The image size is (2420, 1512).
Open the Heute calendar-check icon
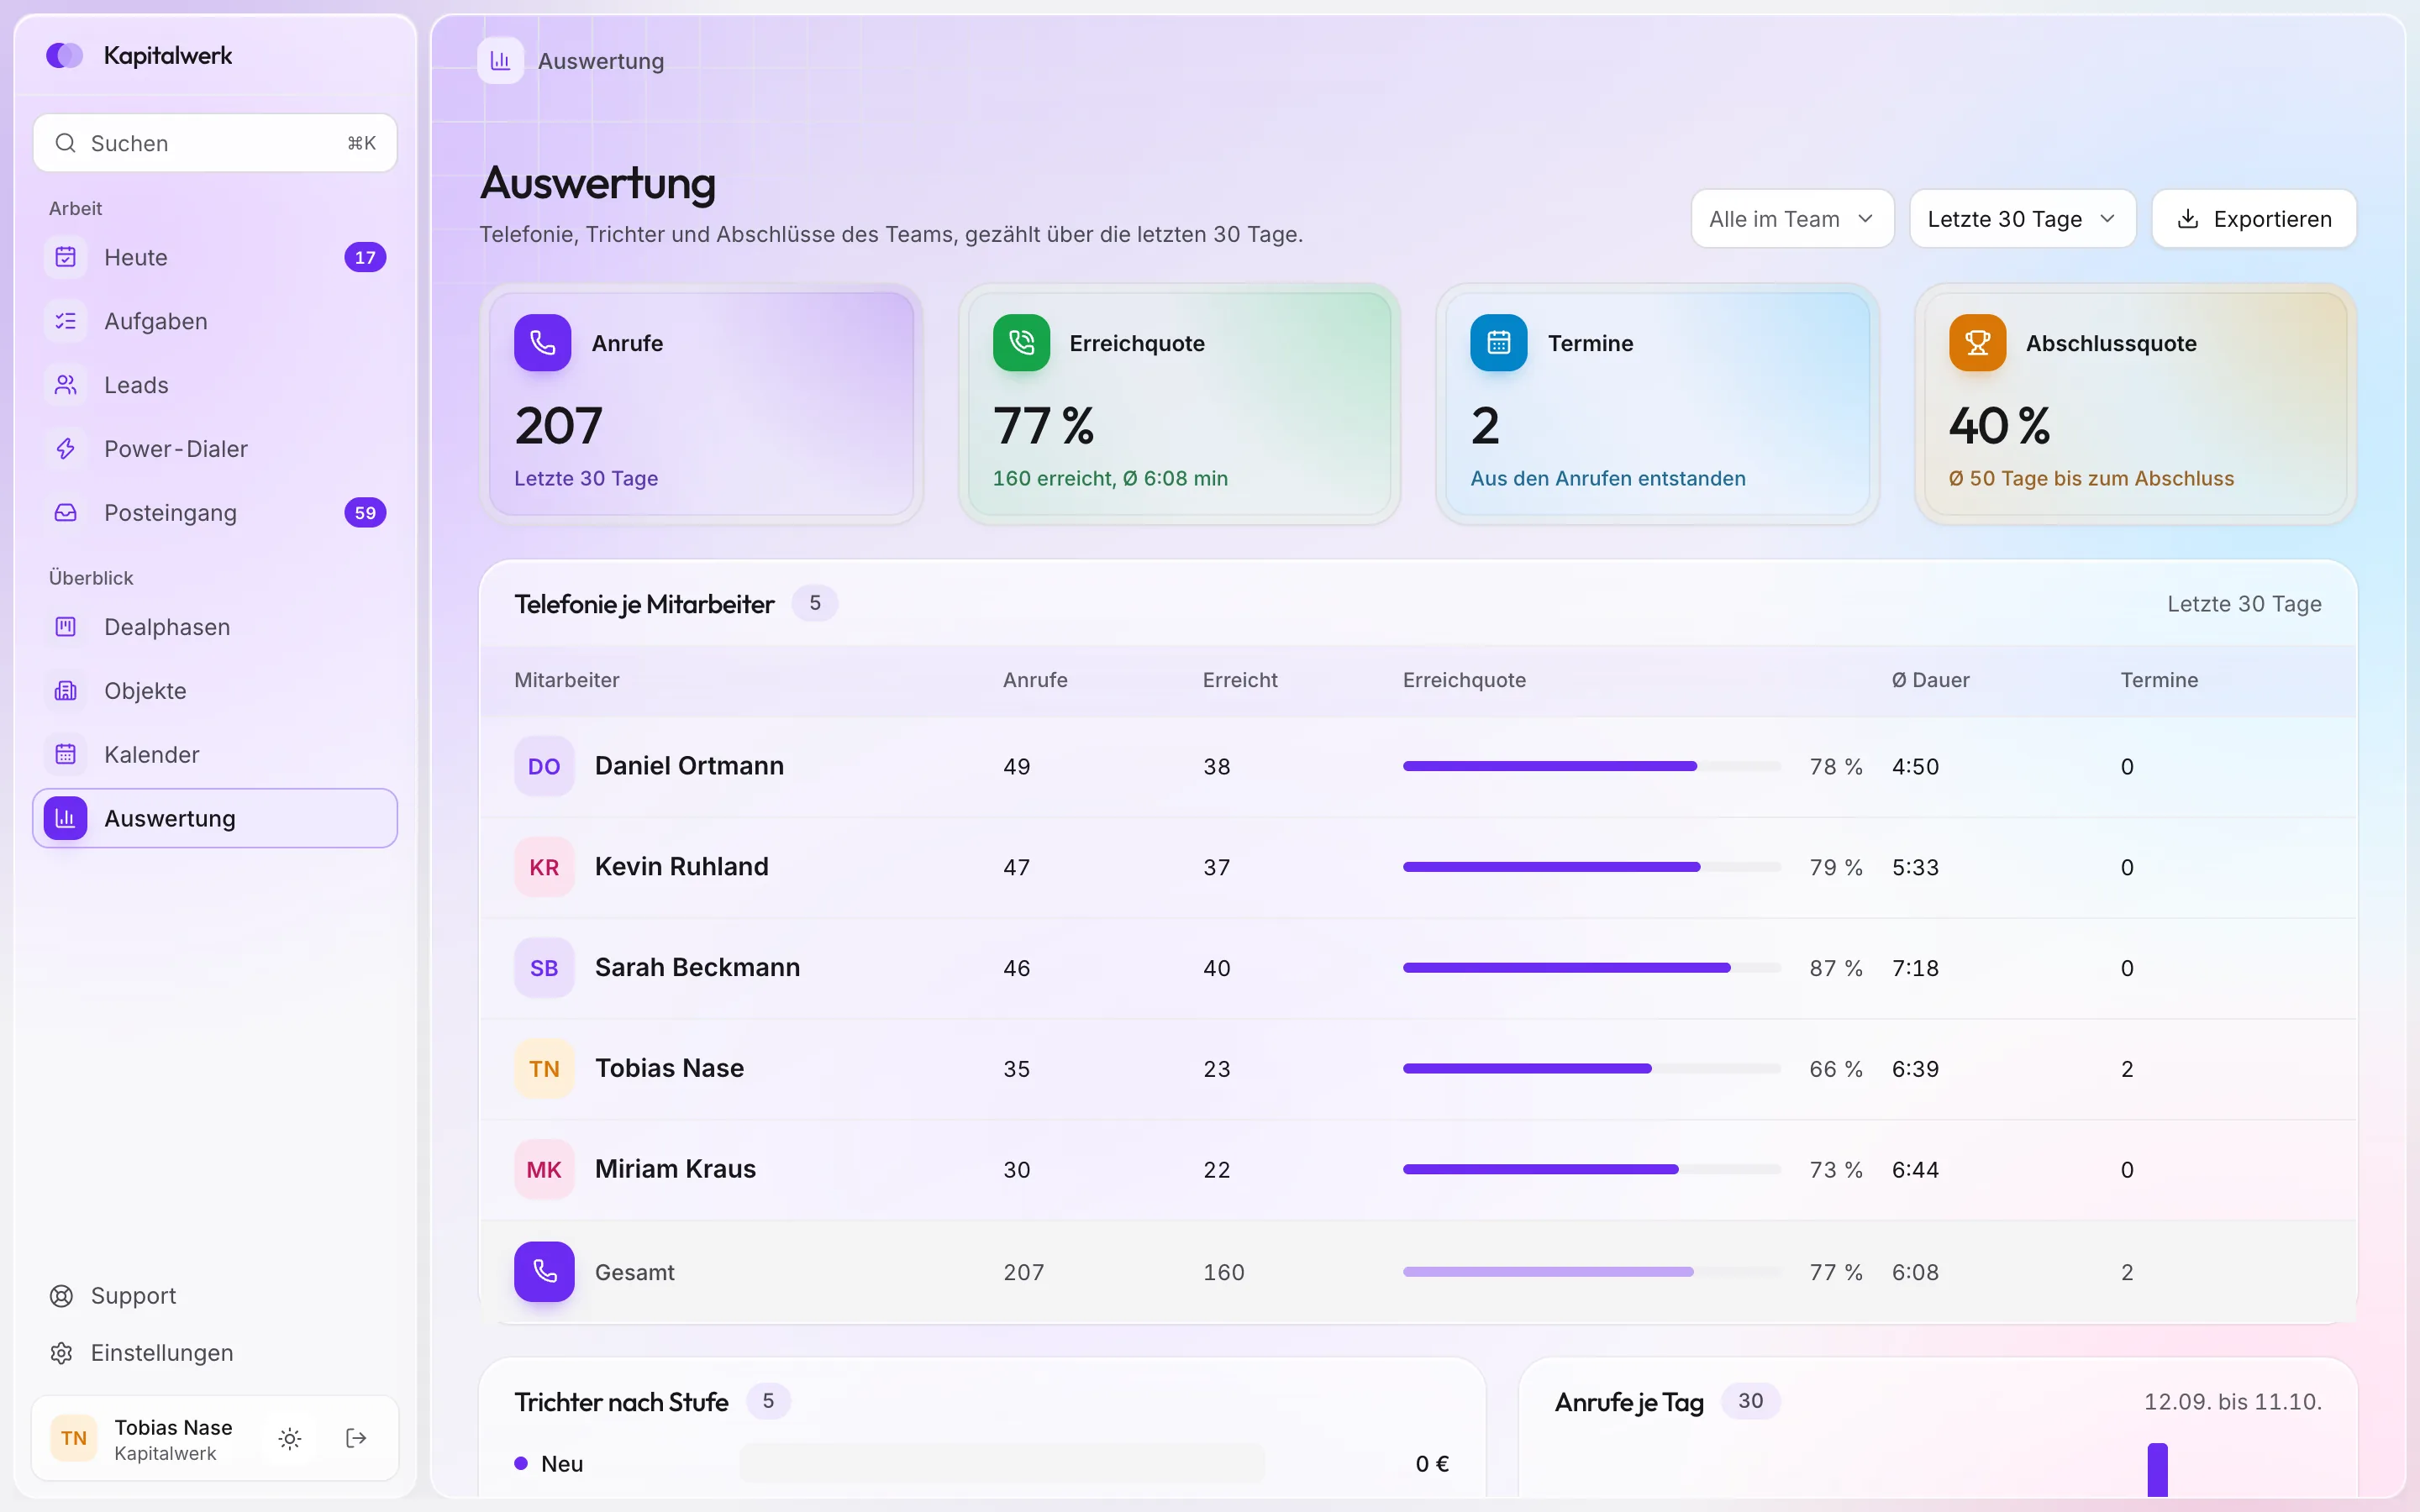66,257
